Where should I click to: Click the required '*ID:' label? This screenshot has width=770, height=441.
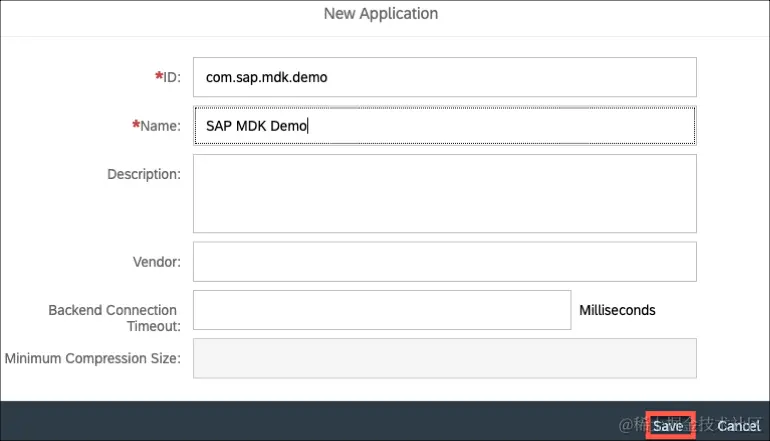pyautogui.click(x=167, y=77)
